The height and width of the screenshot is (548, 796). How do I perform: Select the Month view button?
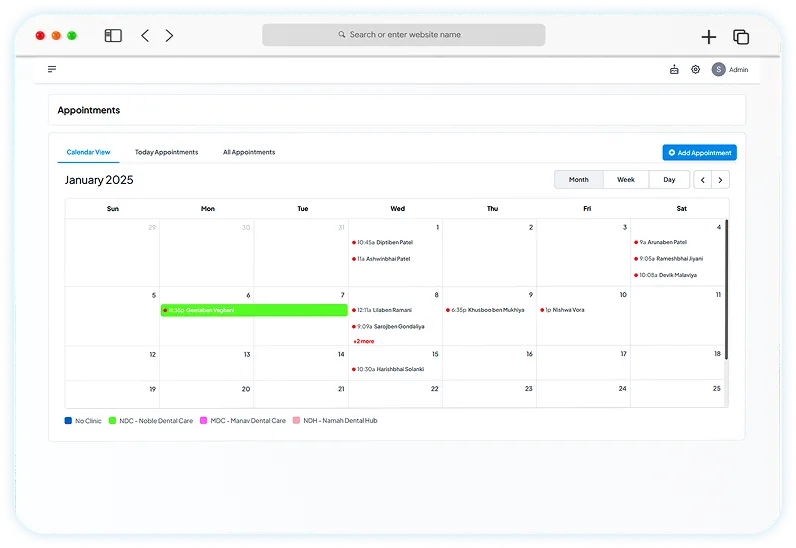tap(579, 180)
